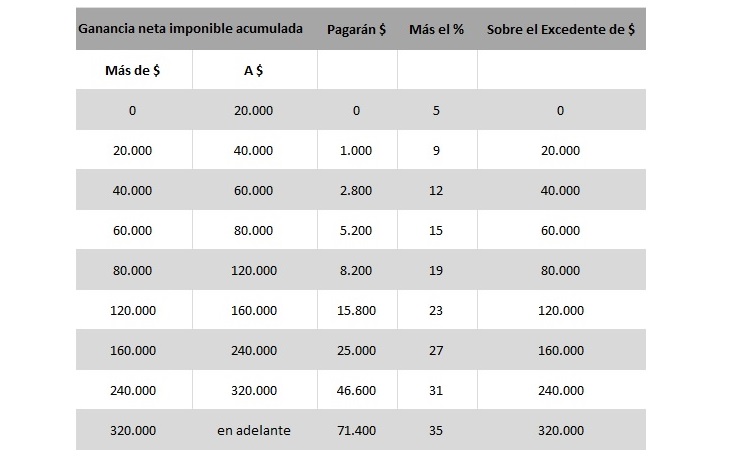Image resolution: width=748 pixels, height=460 pixels.
Task: Click the 27 percent cell
Action: point(437,350)
